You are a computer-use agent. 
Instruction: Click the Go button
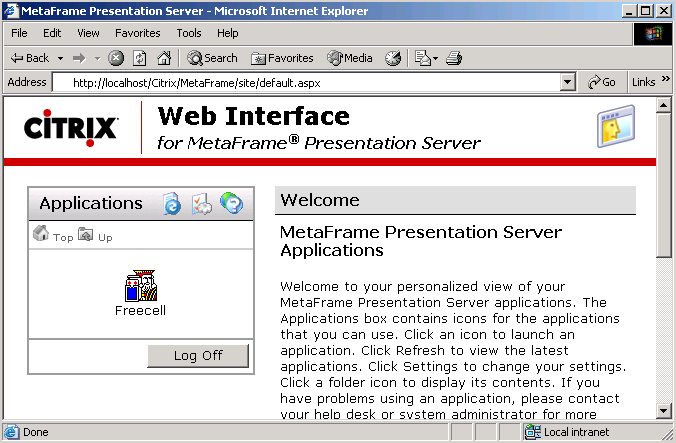(x=602, y=82)
